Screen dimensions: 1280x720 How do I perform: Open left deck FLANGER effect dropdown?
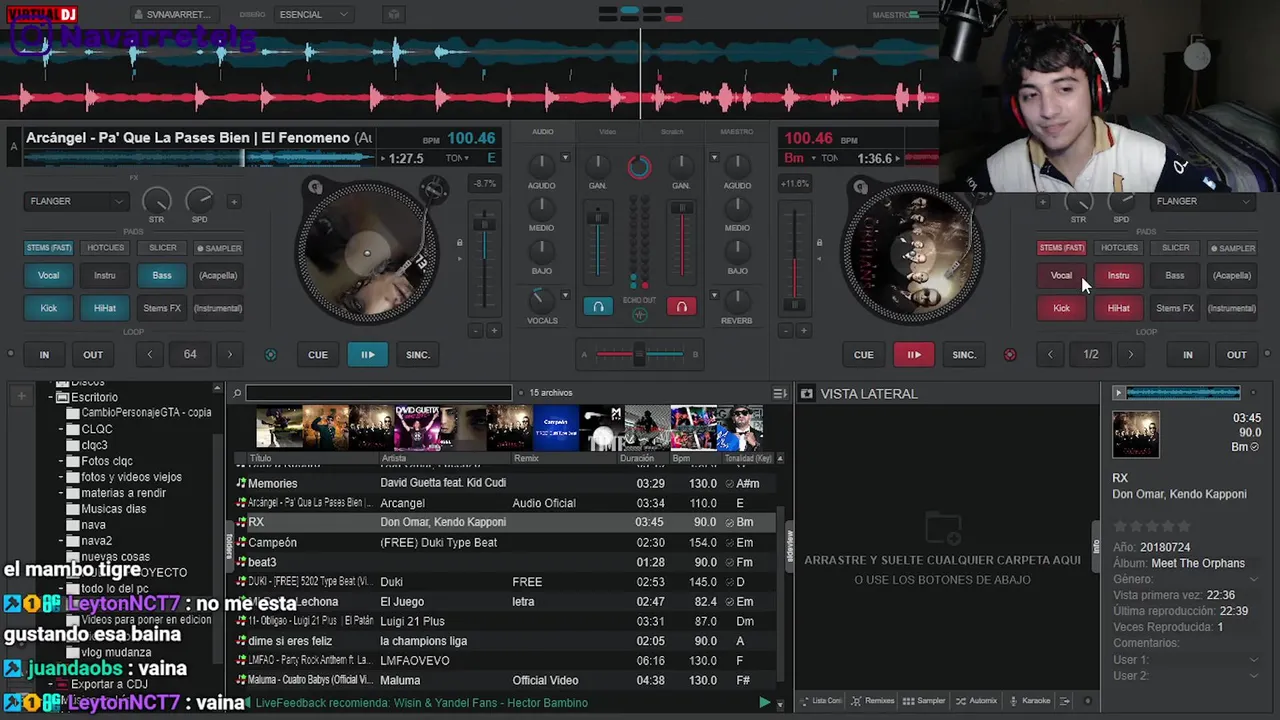75,201
